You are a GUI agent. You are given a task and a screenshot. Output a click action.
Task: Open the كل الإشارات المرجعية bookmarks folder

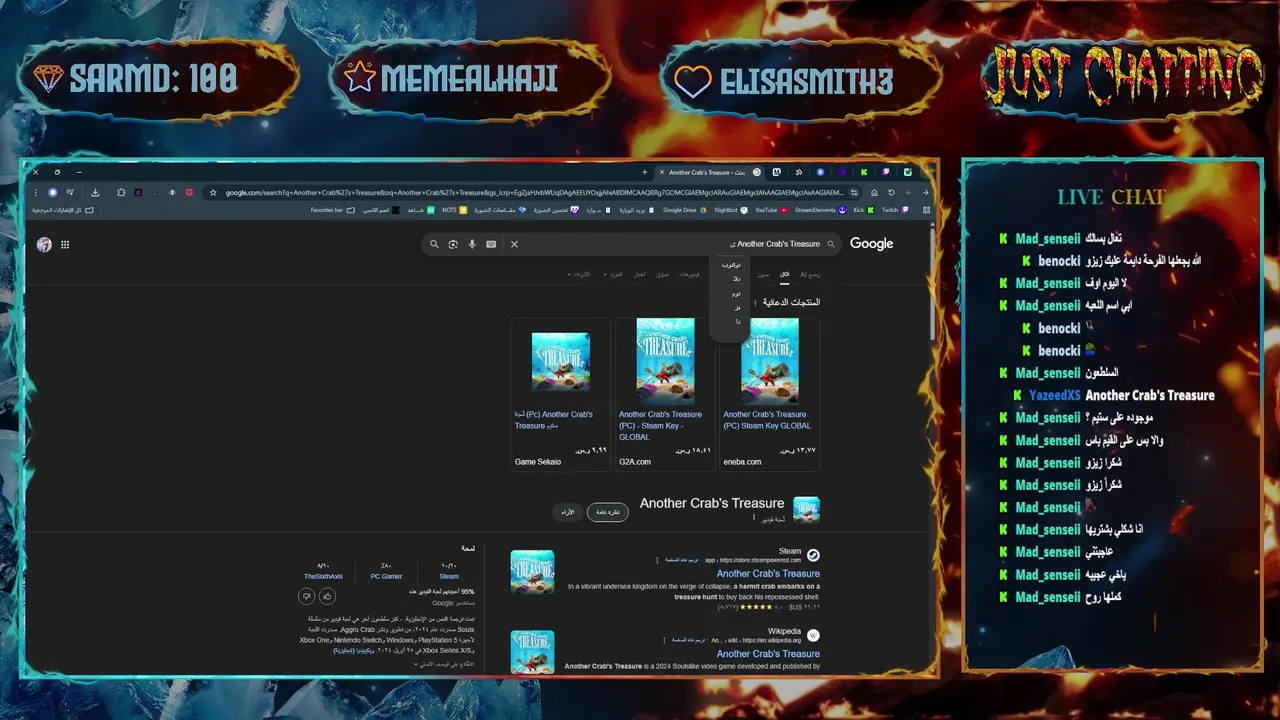coord(63,210)
